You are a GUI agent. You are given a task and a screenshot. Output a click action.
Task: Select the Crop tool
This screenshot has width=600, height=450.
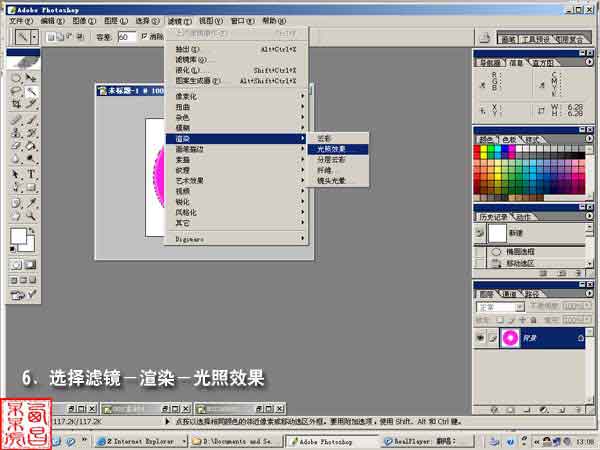16,104
